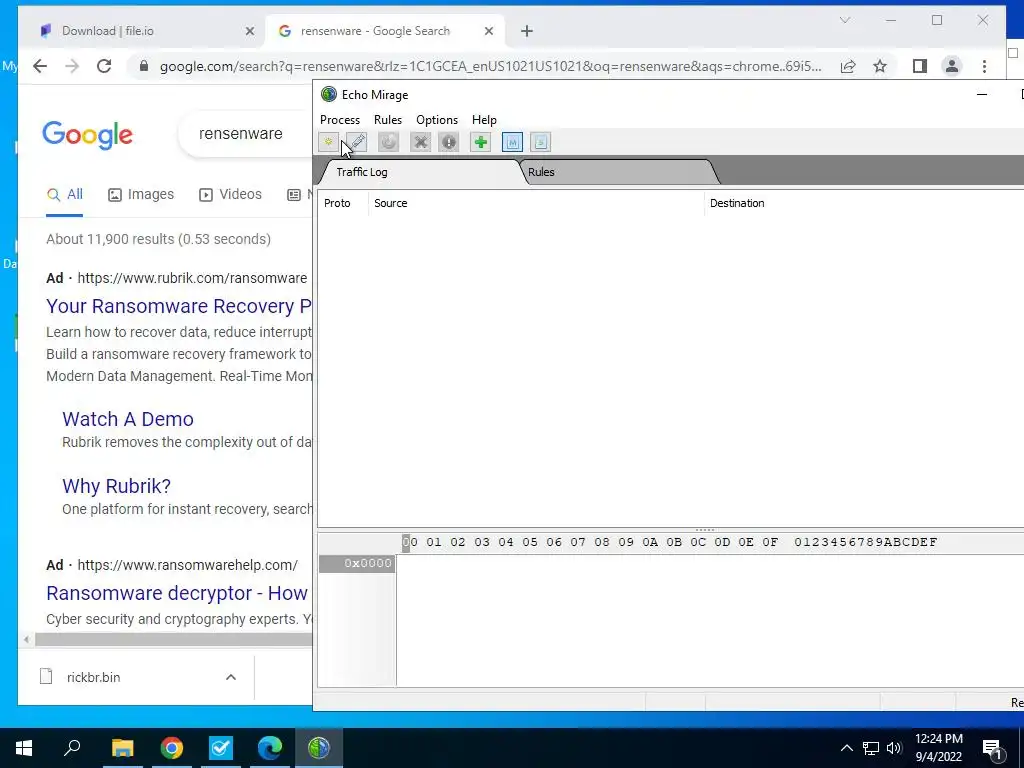Click the network status tray icon
Screen dimensions: 1024x768
click(871, 748)
